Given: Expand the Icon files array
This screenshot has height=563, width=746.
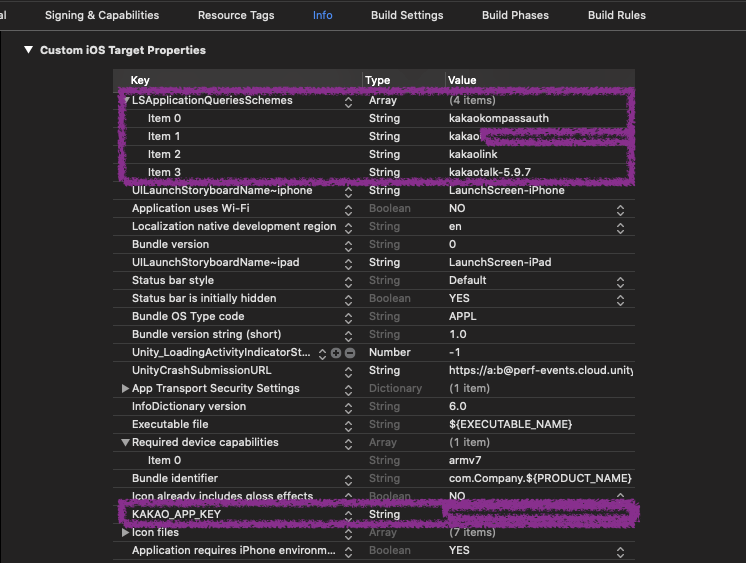Looking at the screenshot, I should pyautogui.click(x=125, y=533).
